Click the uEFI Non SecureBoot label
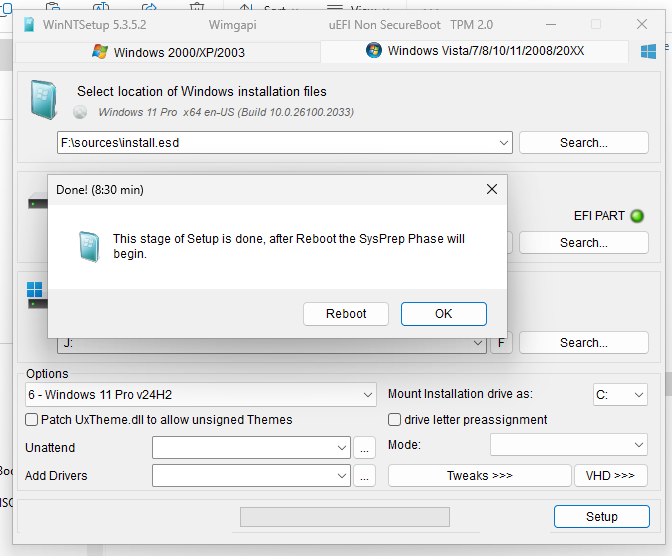 tap(384, 25)
